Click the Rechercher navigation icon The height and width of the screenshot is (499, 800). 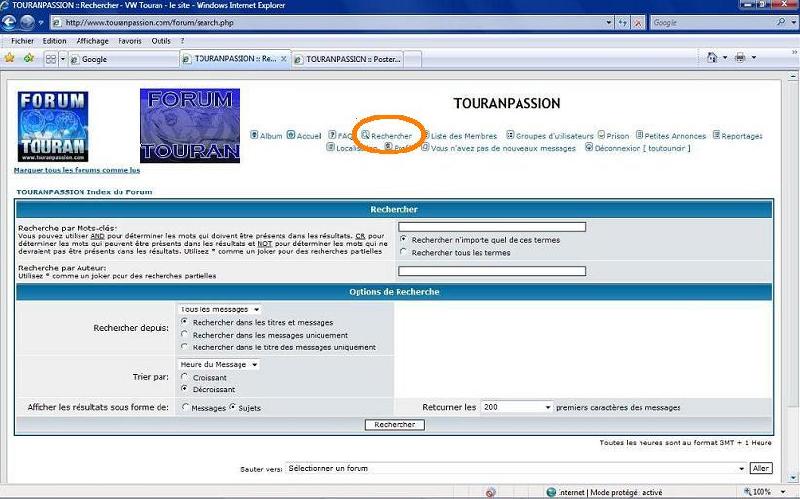coord(365,135)
